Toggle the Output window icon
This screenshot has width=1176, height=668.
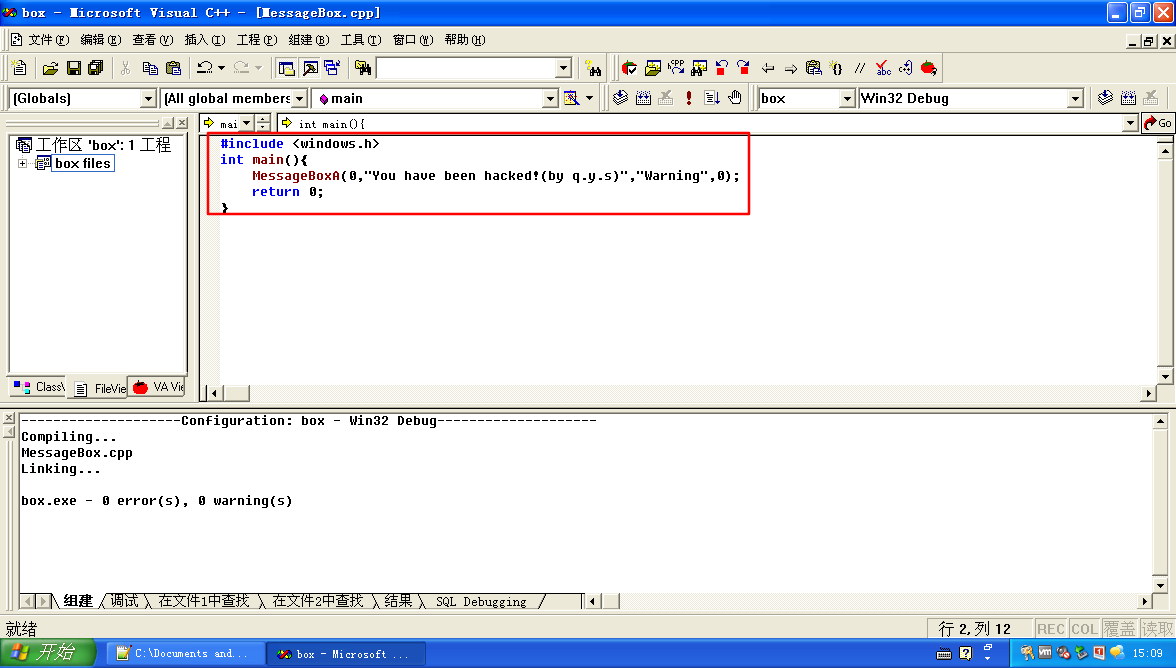(x=310, y=68)
